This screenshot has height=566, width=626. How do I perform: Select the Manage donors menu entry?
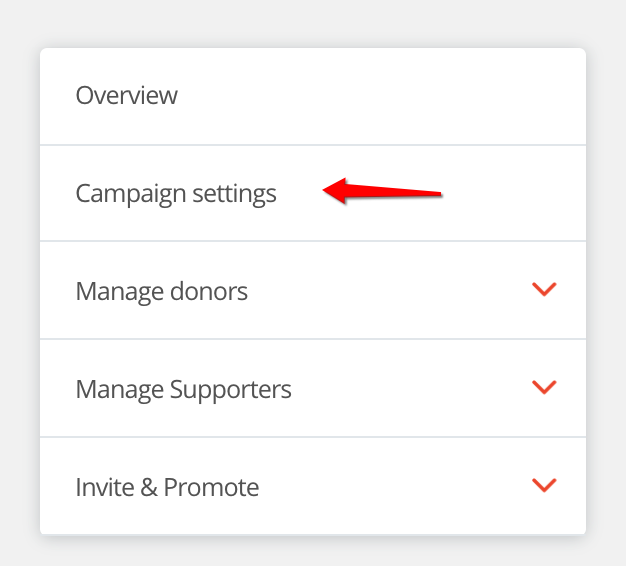tap(162, 291)
